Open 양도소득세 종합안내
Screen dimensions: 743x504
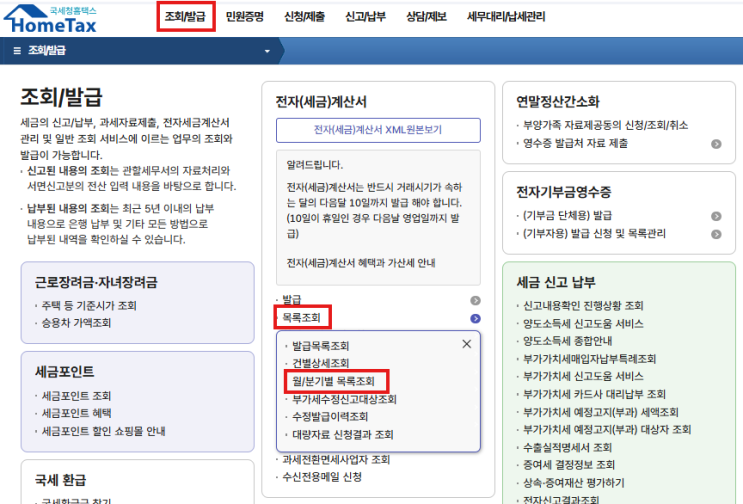point(567,341)
